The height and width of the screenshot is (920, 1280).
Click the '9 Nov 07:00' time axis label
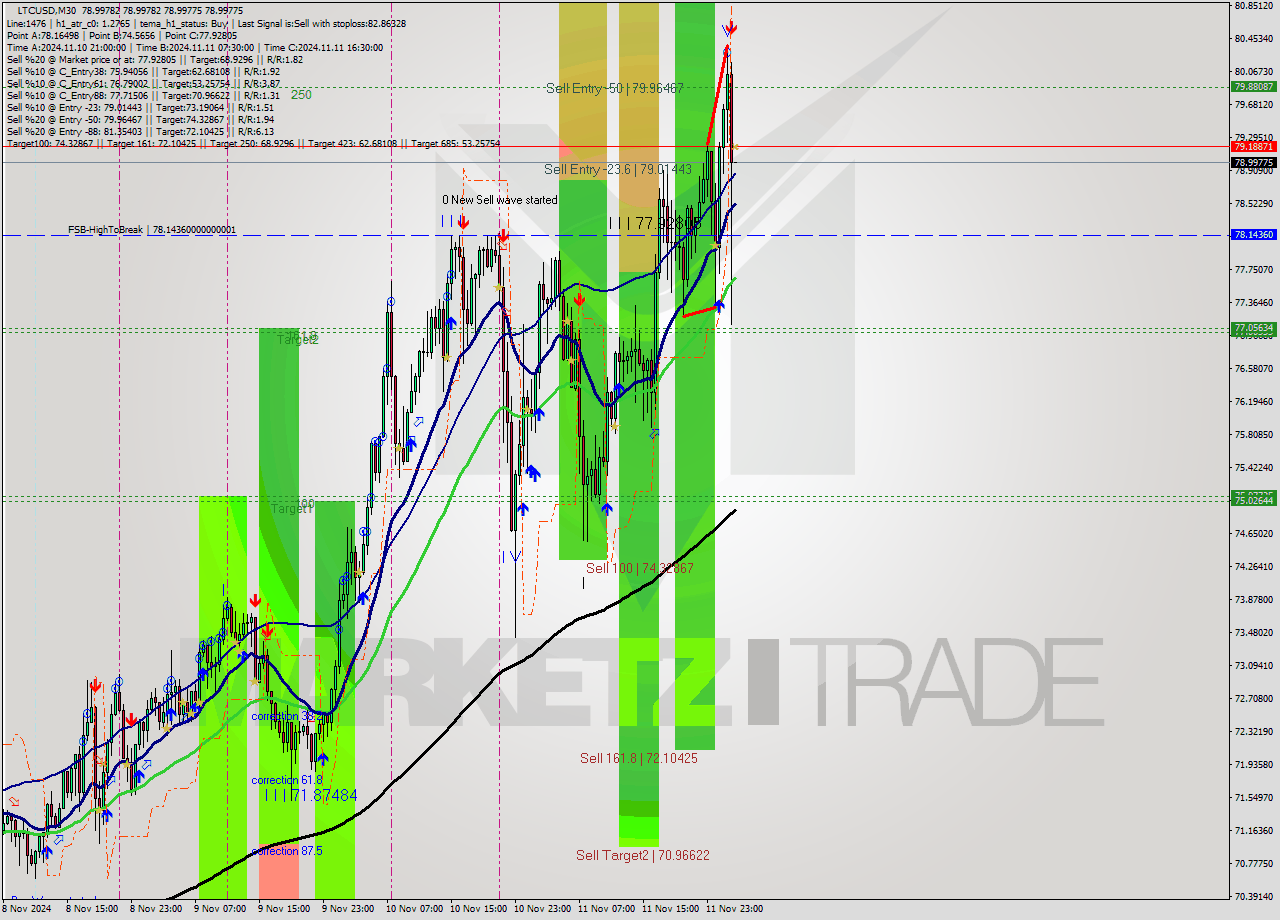(x=219, y=909)
